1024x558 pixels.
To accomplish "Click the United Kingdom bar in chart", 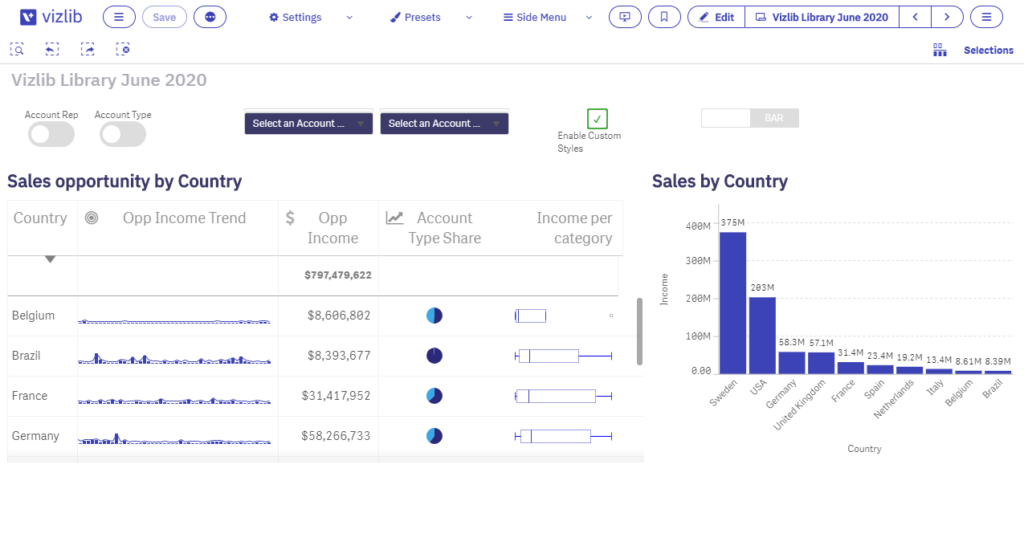I will [x=821, y=363].
